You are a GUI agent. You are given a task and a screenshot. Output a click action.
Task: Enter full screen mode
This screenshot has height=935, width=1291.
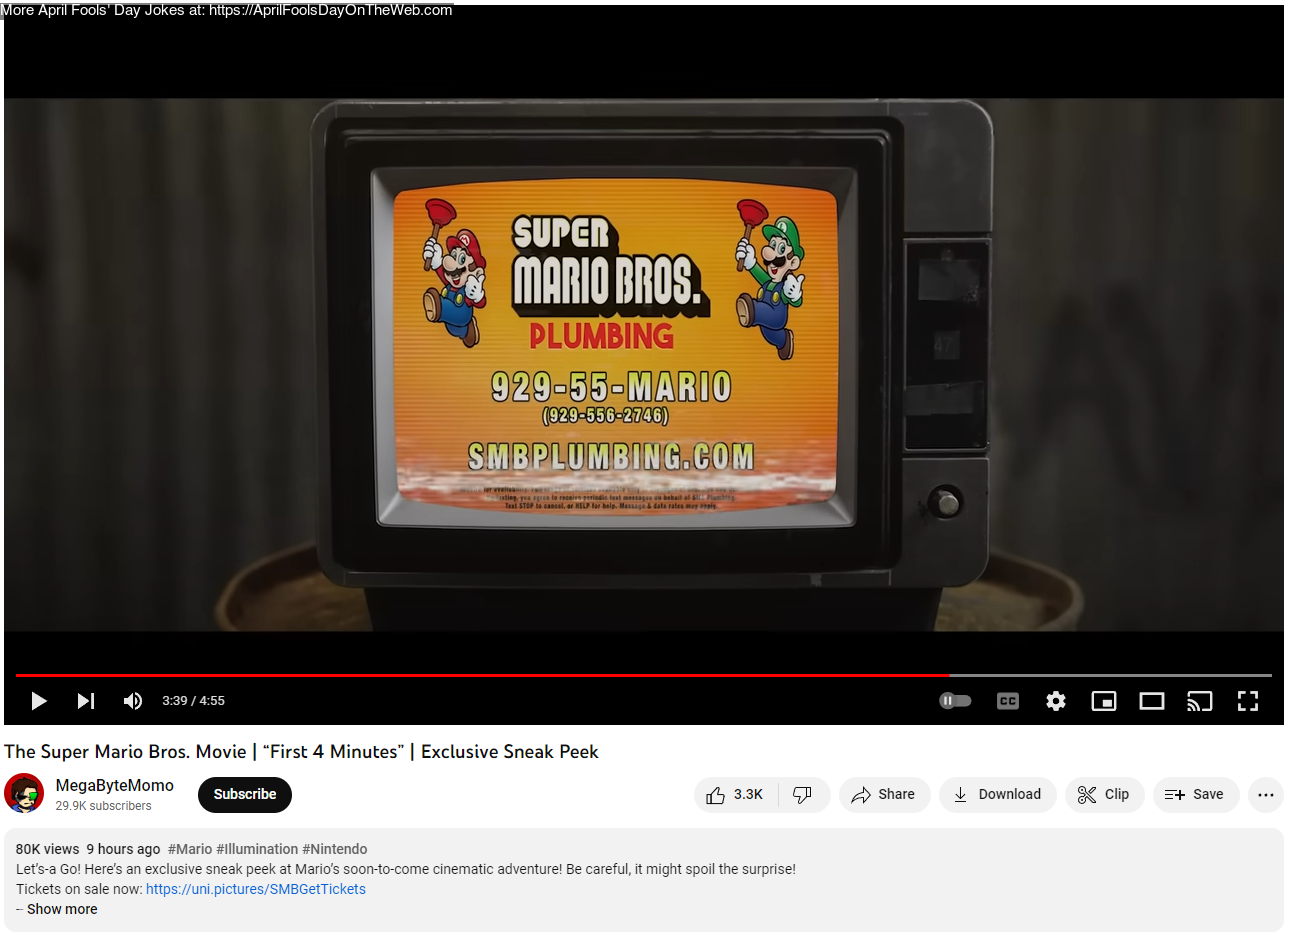(x=1248, y=701)
